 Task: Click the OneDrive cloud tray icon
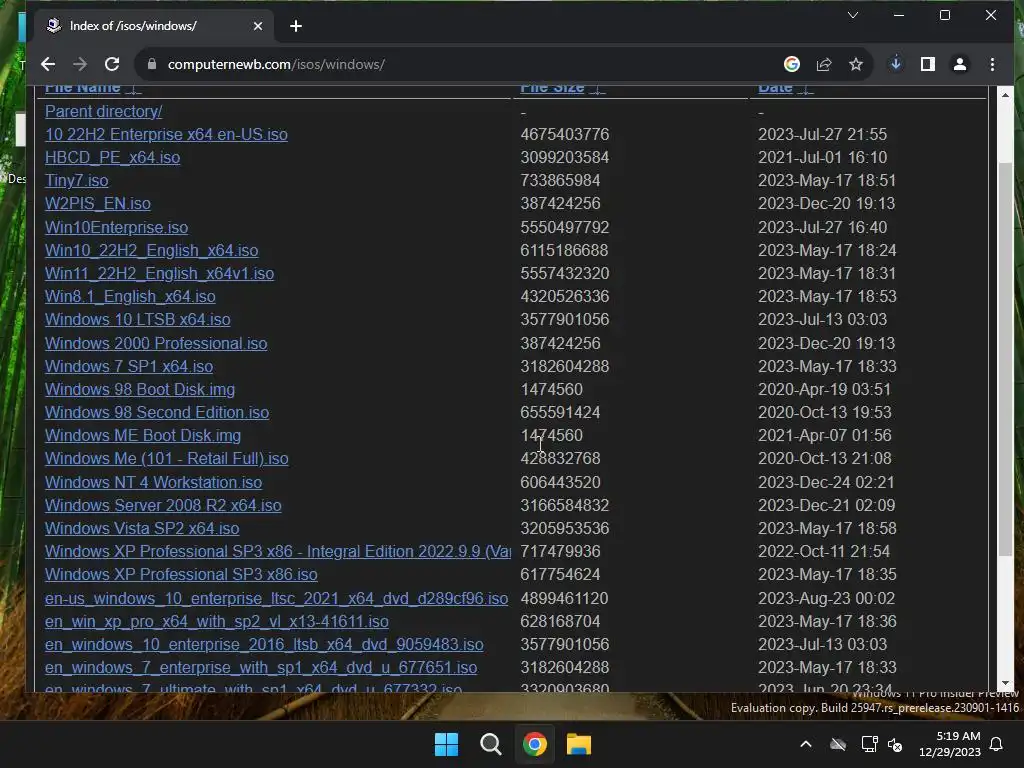pos(838,744)
